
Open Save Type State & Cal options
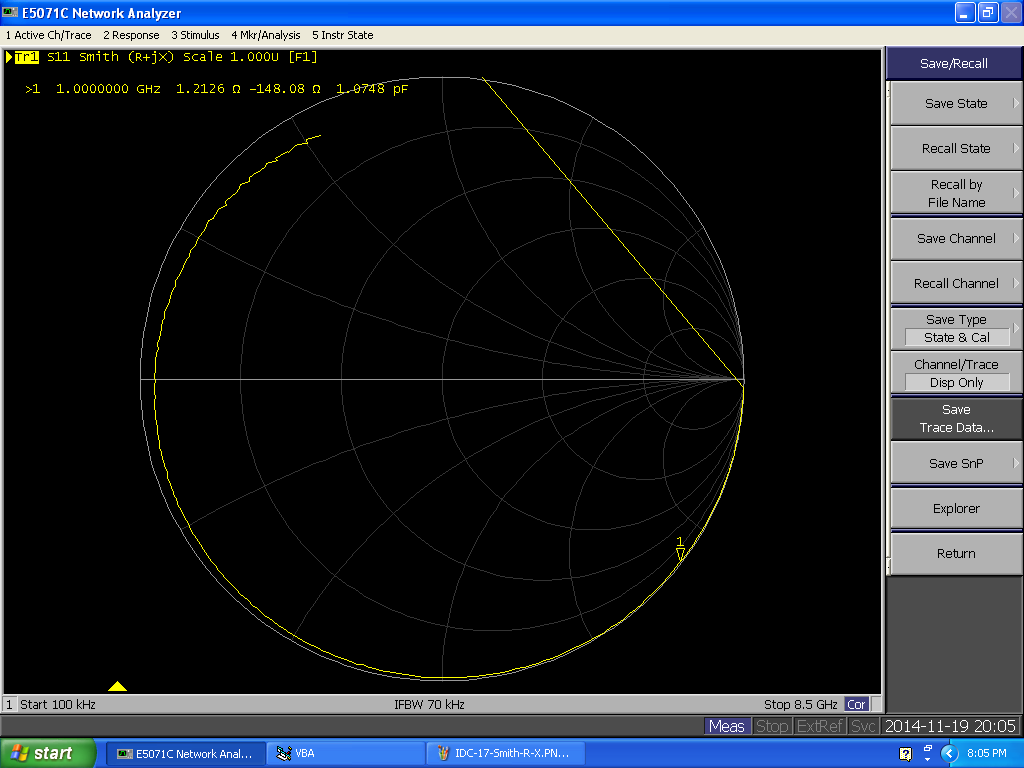coord(955,328)
